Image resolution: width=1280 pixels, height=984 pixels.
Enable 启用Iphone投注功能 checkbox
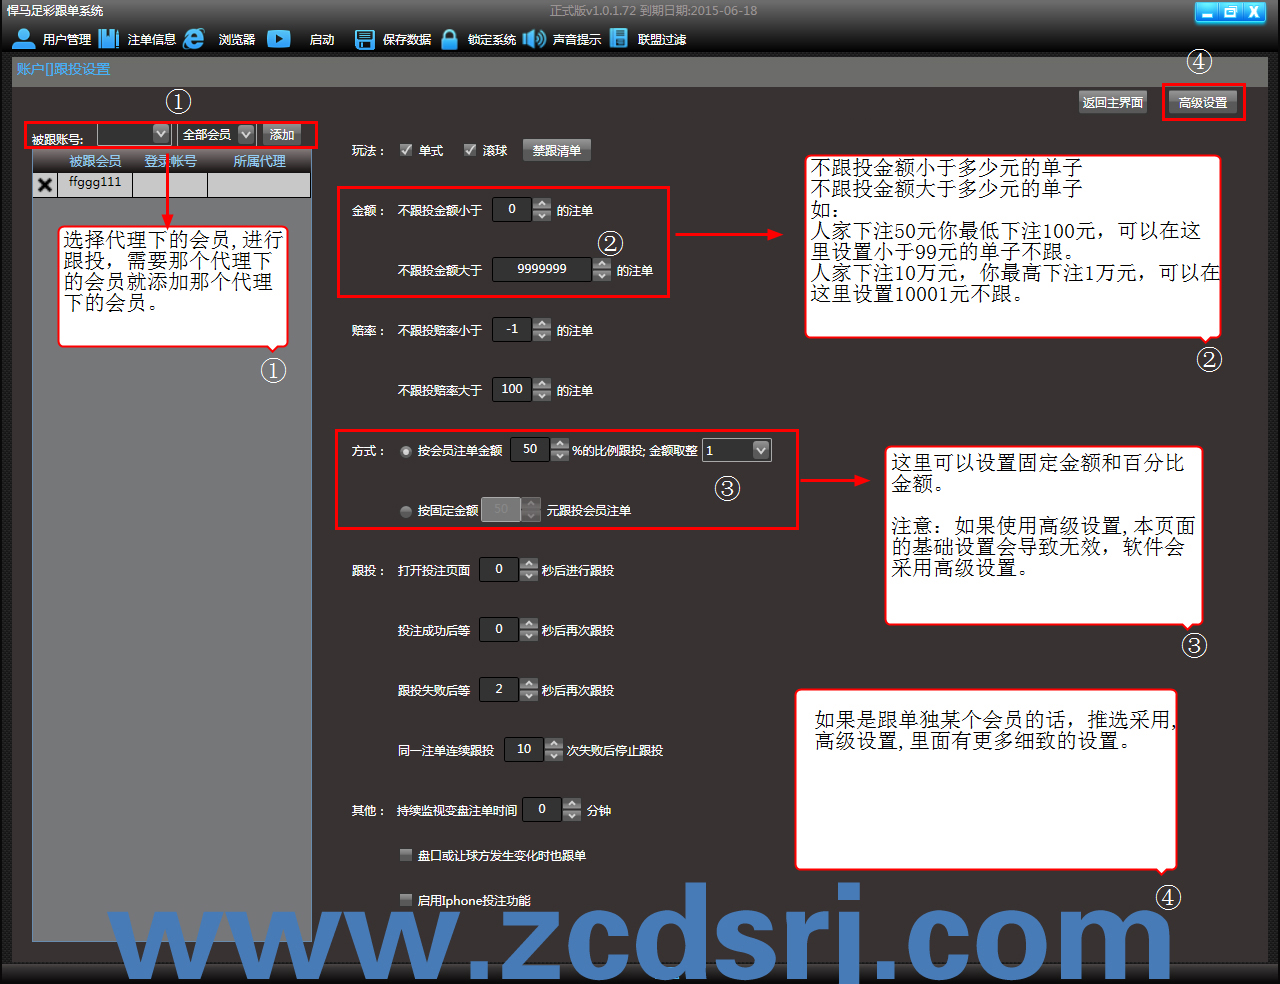(x=406, y=900)
